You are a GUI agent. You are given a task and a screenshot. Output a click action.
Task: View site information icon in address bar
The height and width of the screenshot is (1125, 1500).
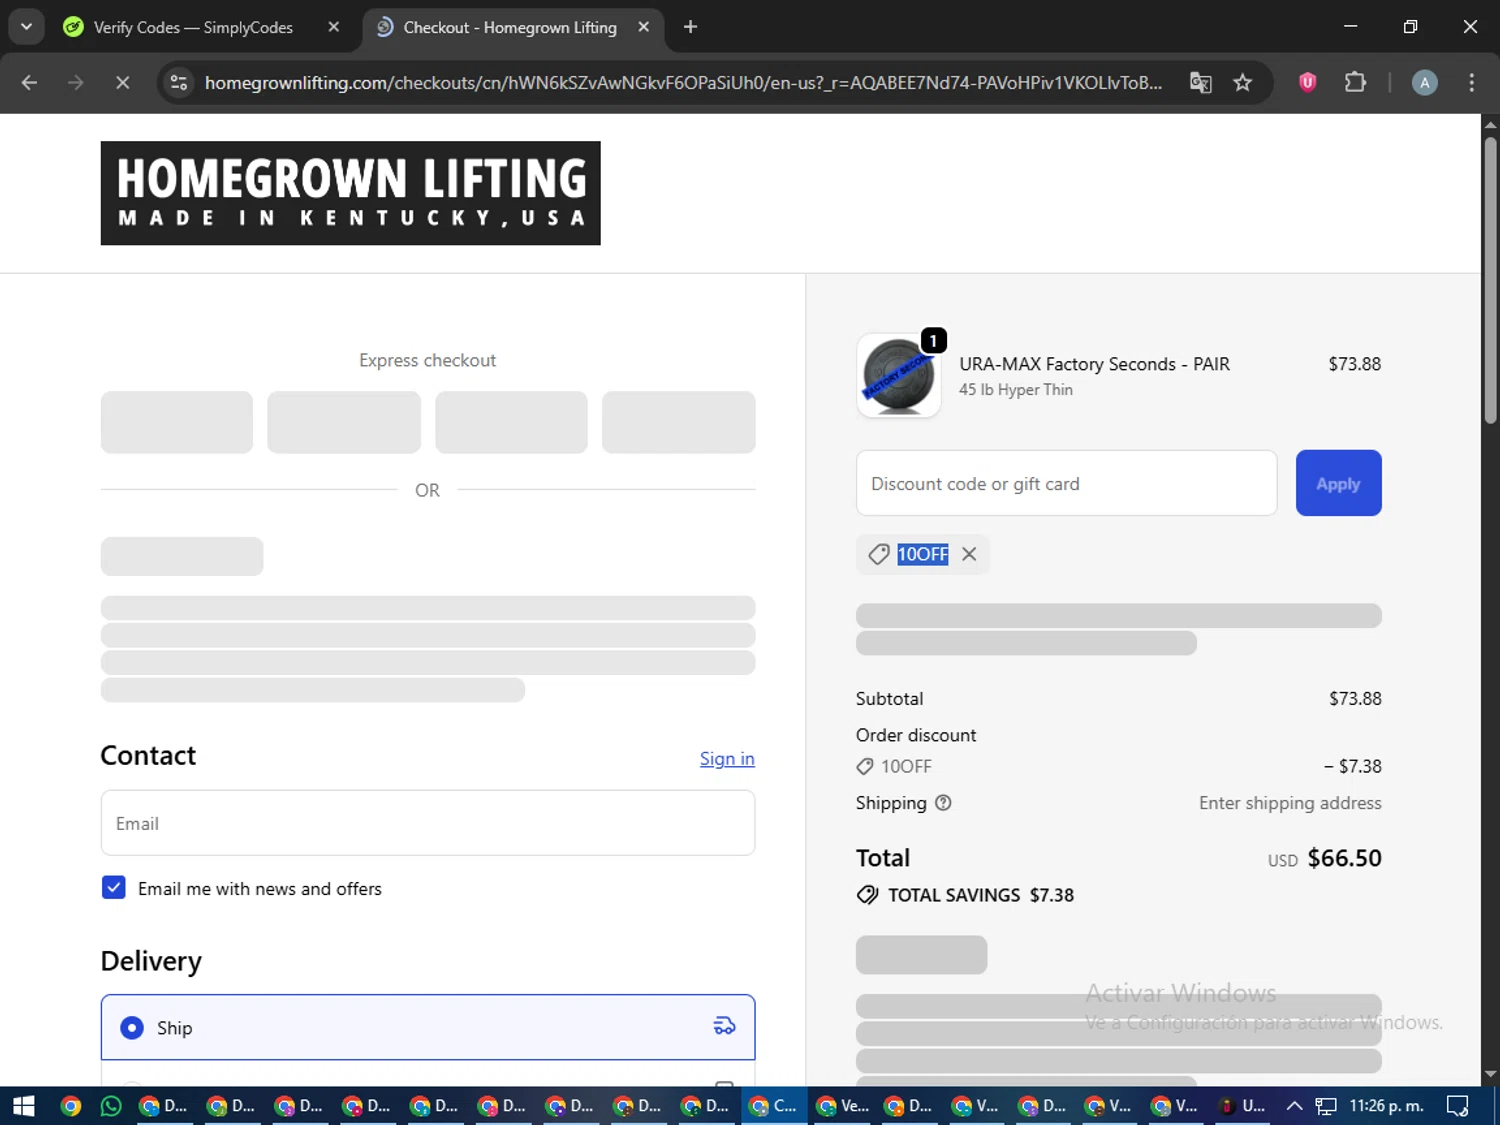pos(179,83)
